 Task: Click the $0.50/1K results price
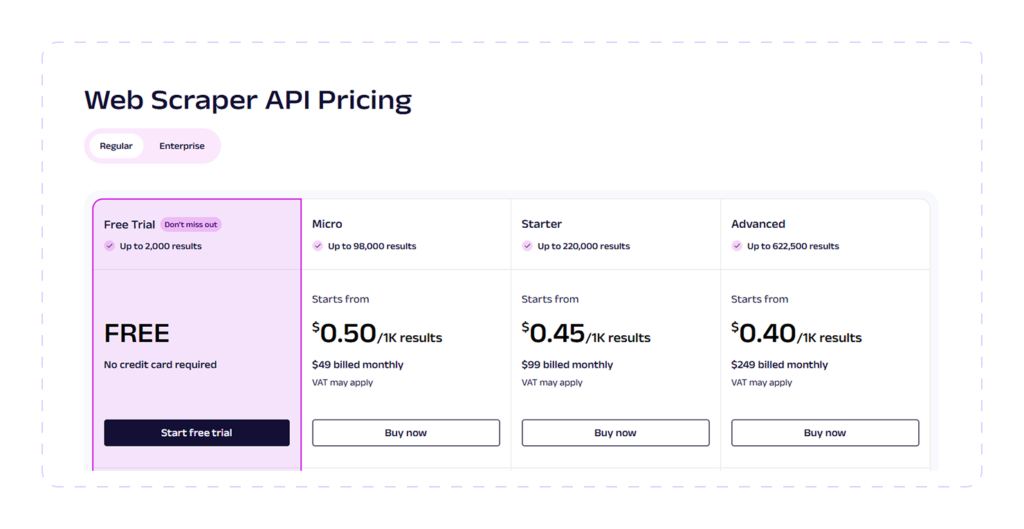point(377,333)
